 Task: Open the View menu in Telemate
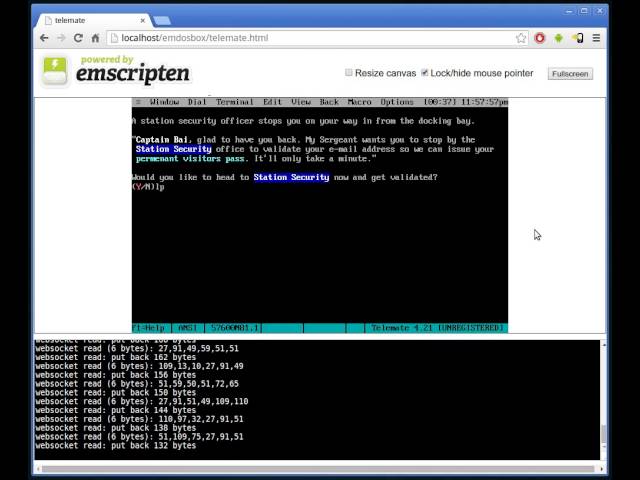click(301, 102)
